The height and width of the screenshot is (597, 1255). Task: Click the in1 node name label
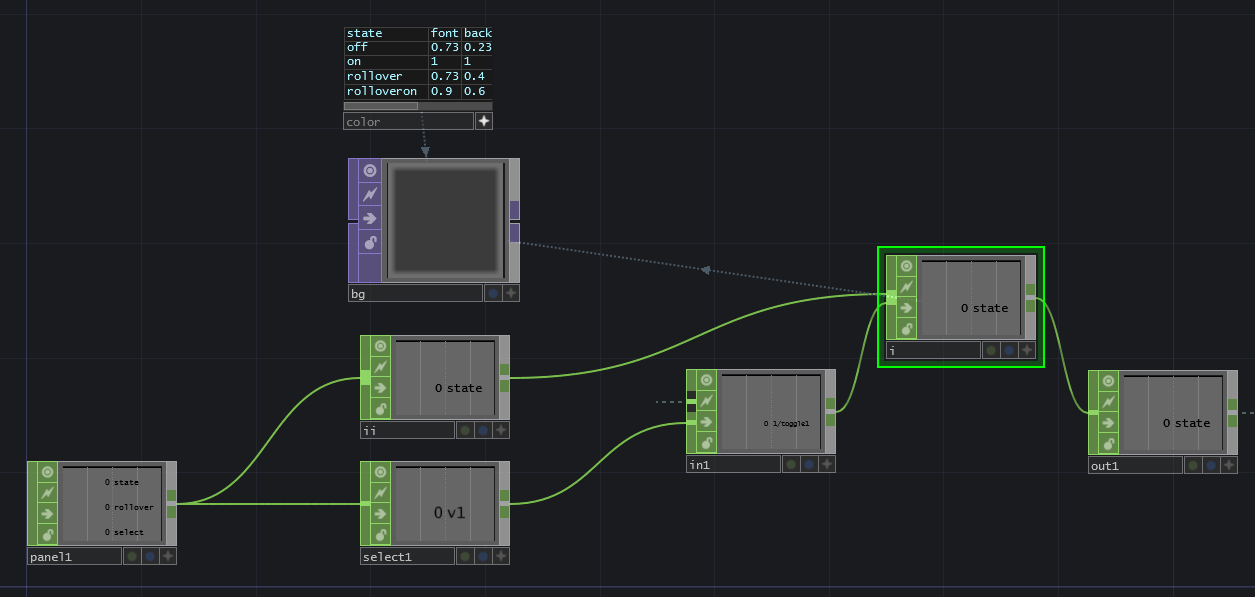pyautogui.click(x=733, y=464)
